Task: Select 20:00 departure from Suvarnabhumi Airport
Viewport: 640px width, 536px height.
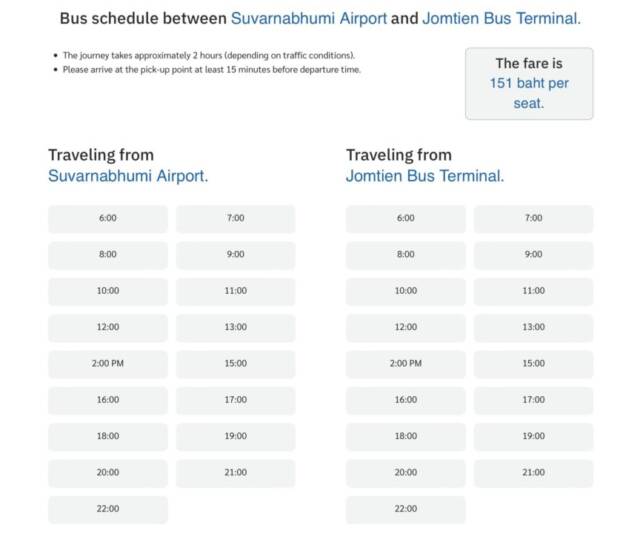Action: pyautogui.click(x=108, y=473)
